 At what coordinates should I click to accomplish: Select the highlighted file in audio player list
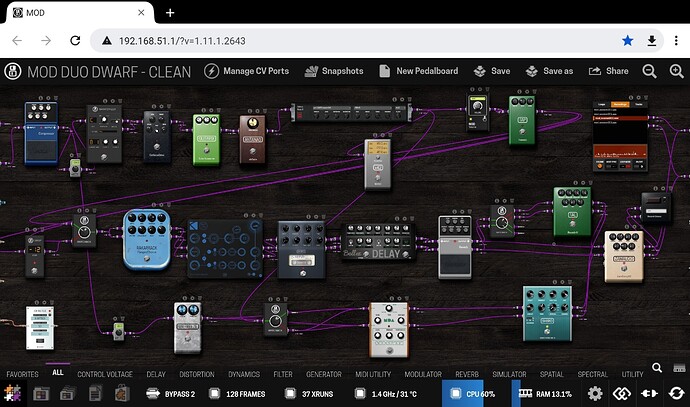point(620,117)
